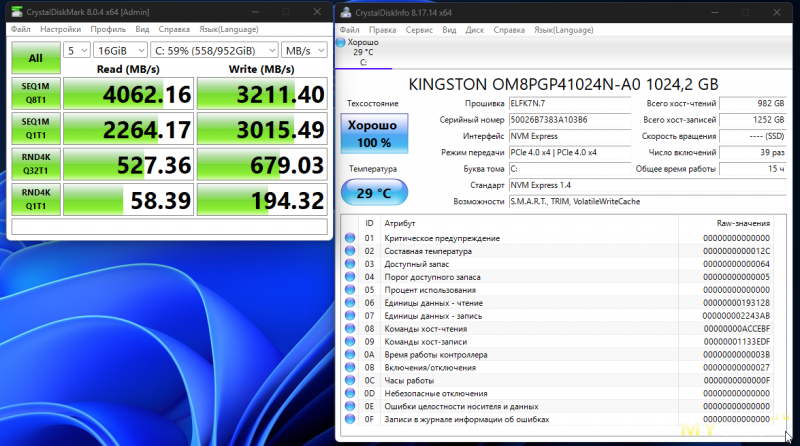
Task: Open Справка menu in CrystalDiskMark
Action: coord(174,29)
